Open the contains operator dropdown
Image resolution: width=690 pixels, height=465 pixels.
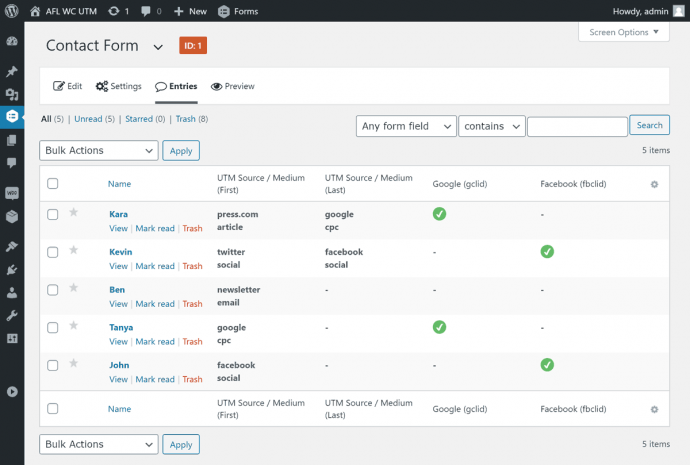tap(492, 126)
